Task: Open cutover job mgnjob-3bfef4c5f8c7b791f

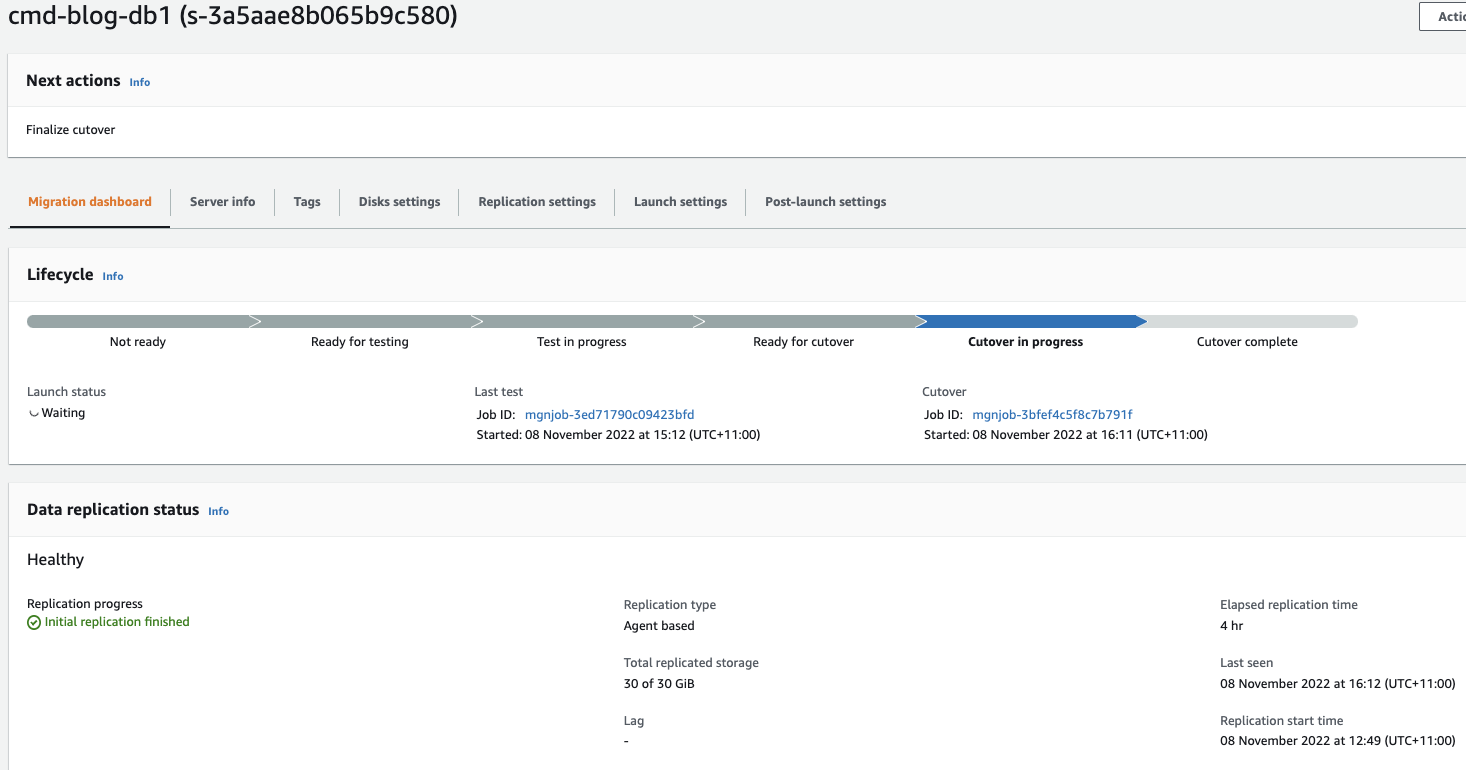Action: pos(1052,414)
